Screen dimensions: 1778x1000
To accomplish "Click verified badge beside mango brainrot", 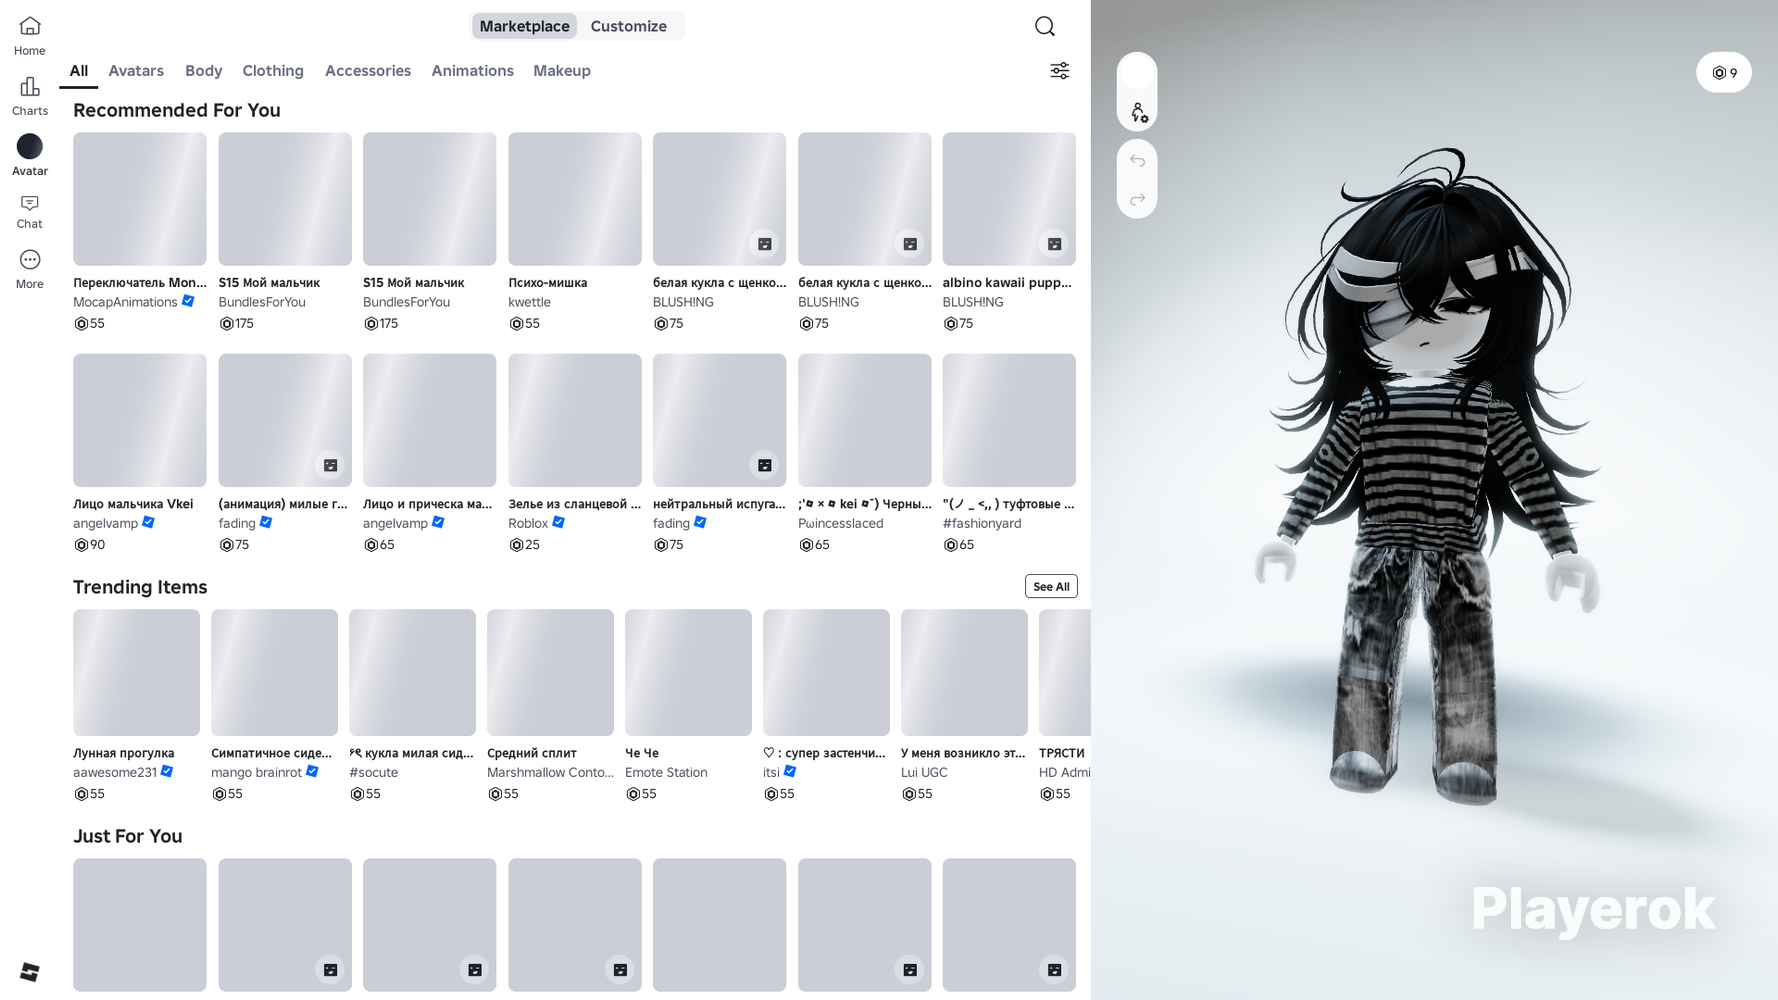I will (312, 771).
